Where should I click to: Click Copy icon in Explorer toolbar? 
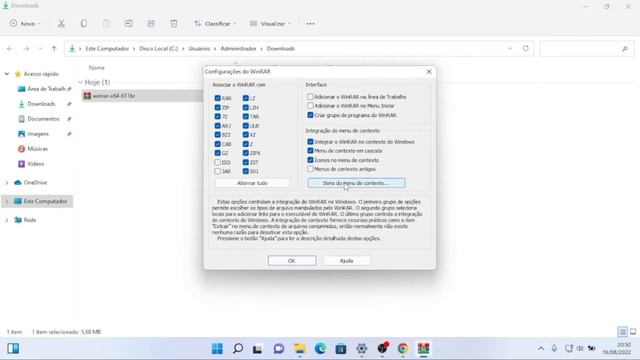[x=84, y=24]
